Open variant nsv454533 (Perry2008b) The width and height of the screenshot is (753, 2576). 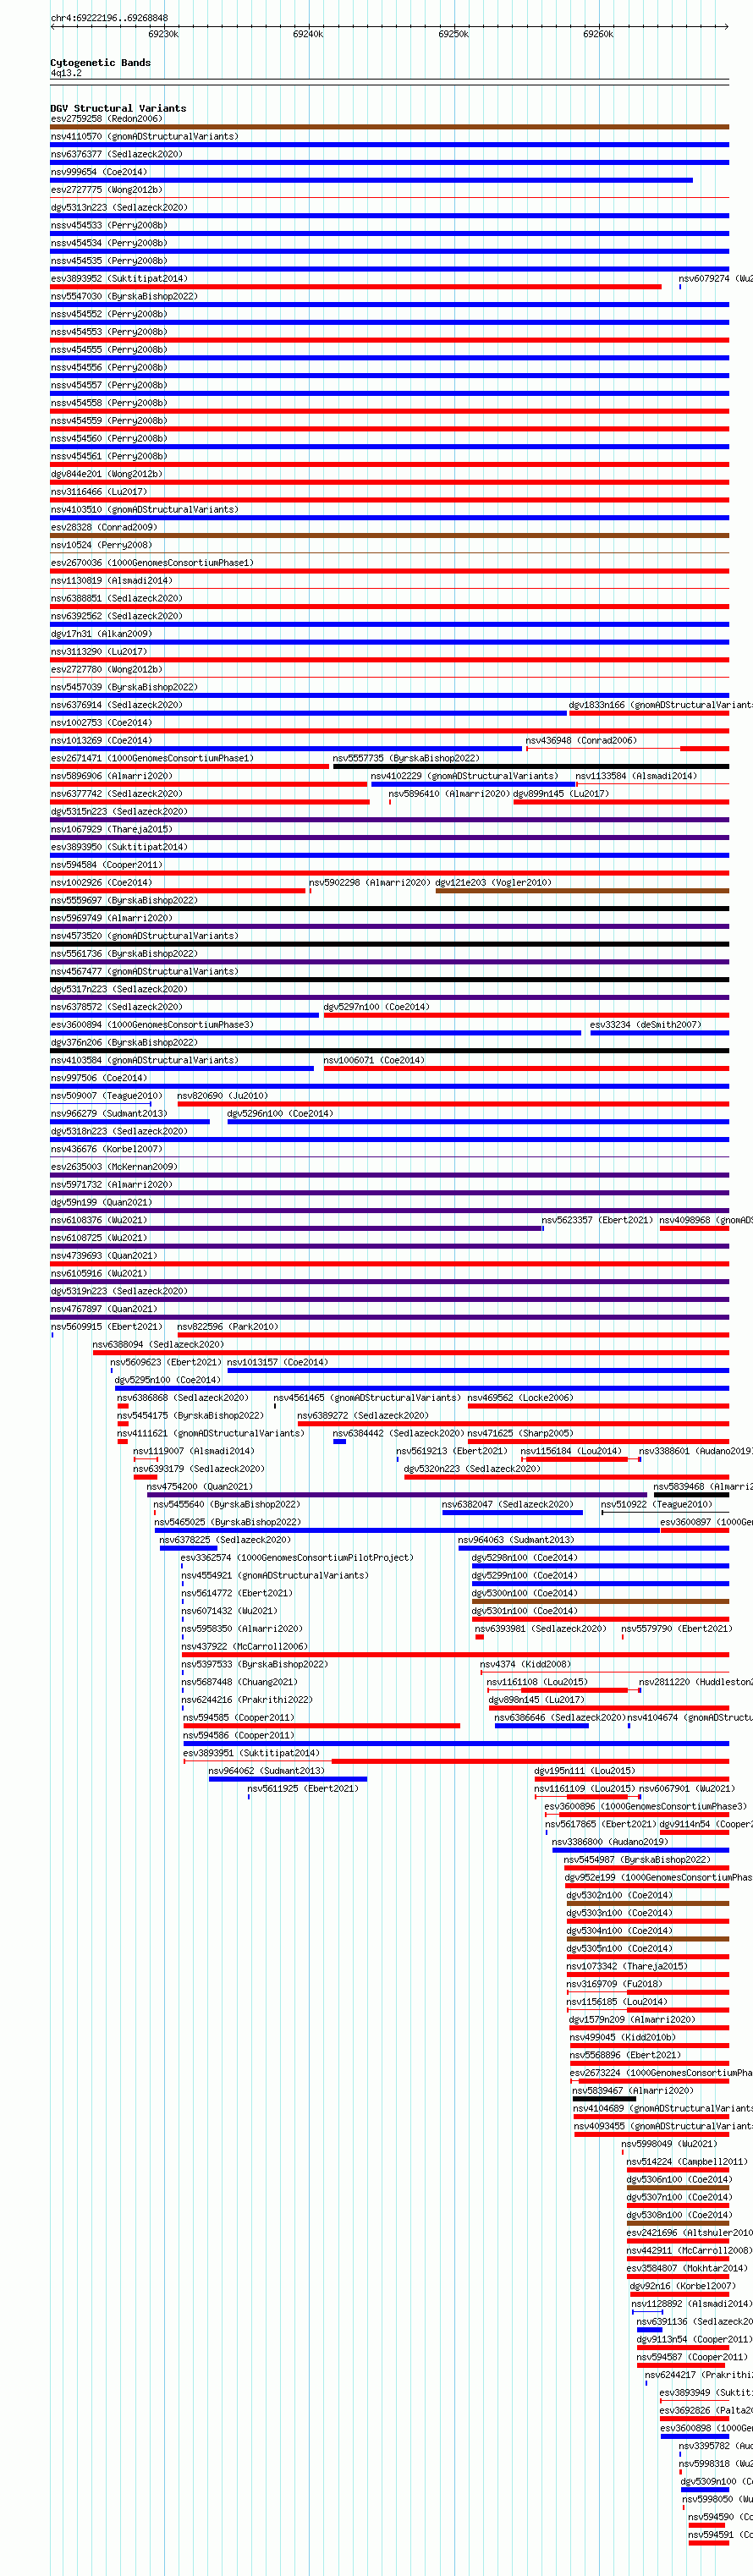click(x=109, y=226)
